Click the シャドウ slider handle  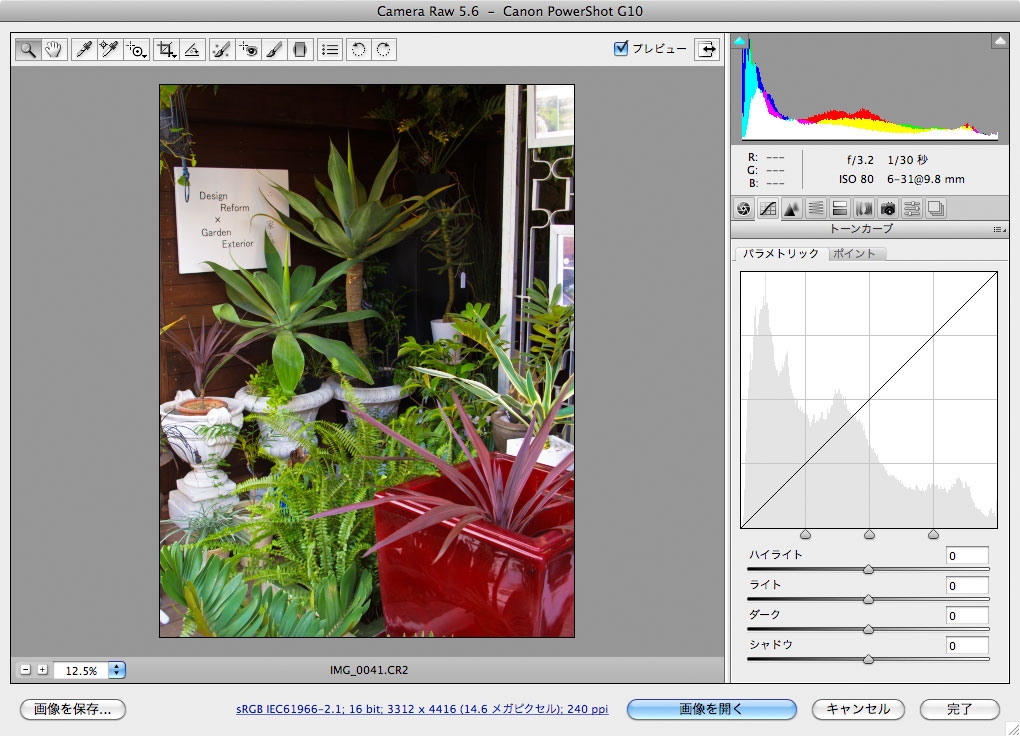(x=868, y=659)
